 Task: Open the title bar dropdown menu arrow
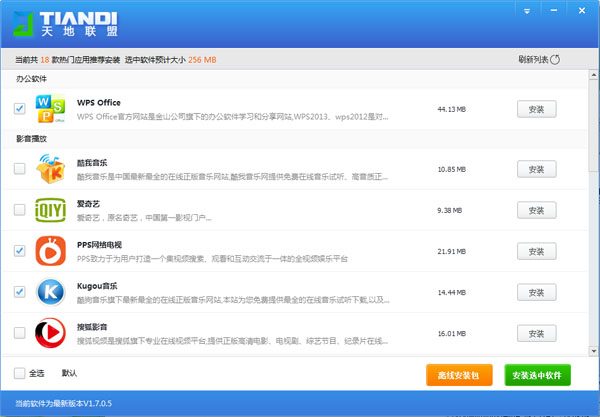(527, 11)
